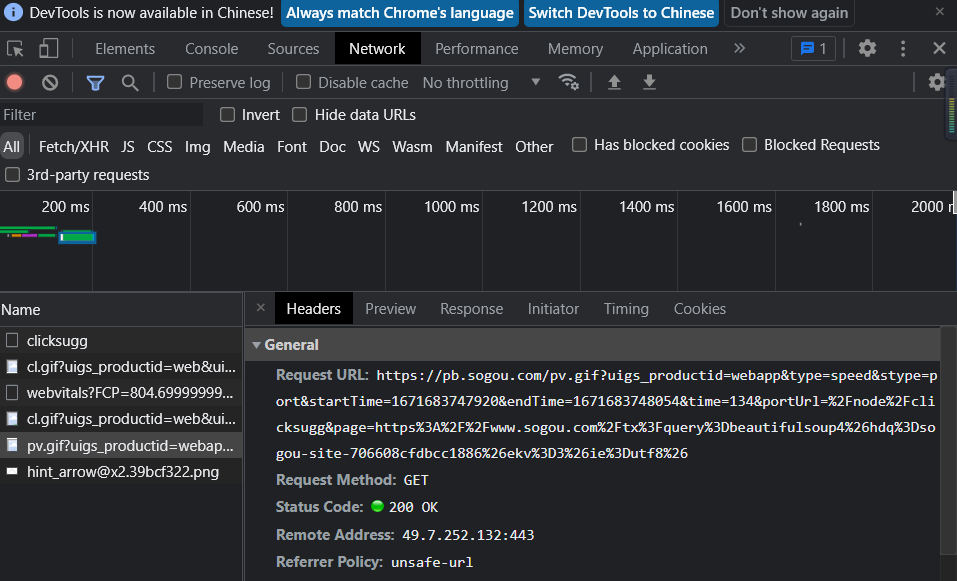
Task: Click the info icon in the language infobar
Action: 13,12
